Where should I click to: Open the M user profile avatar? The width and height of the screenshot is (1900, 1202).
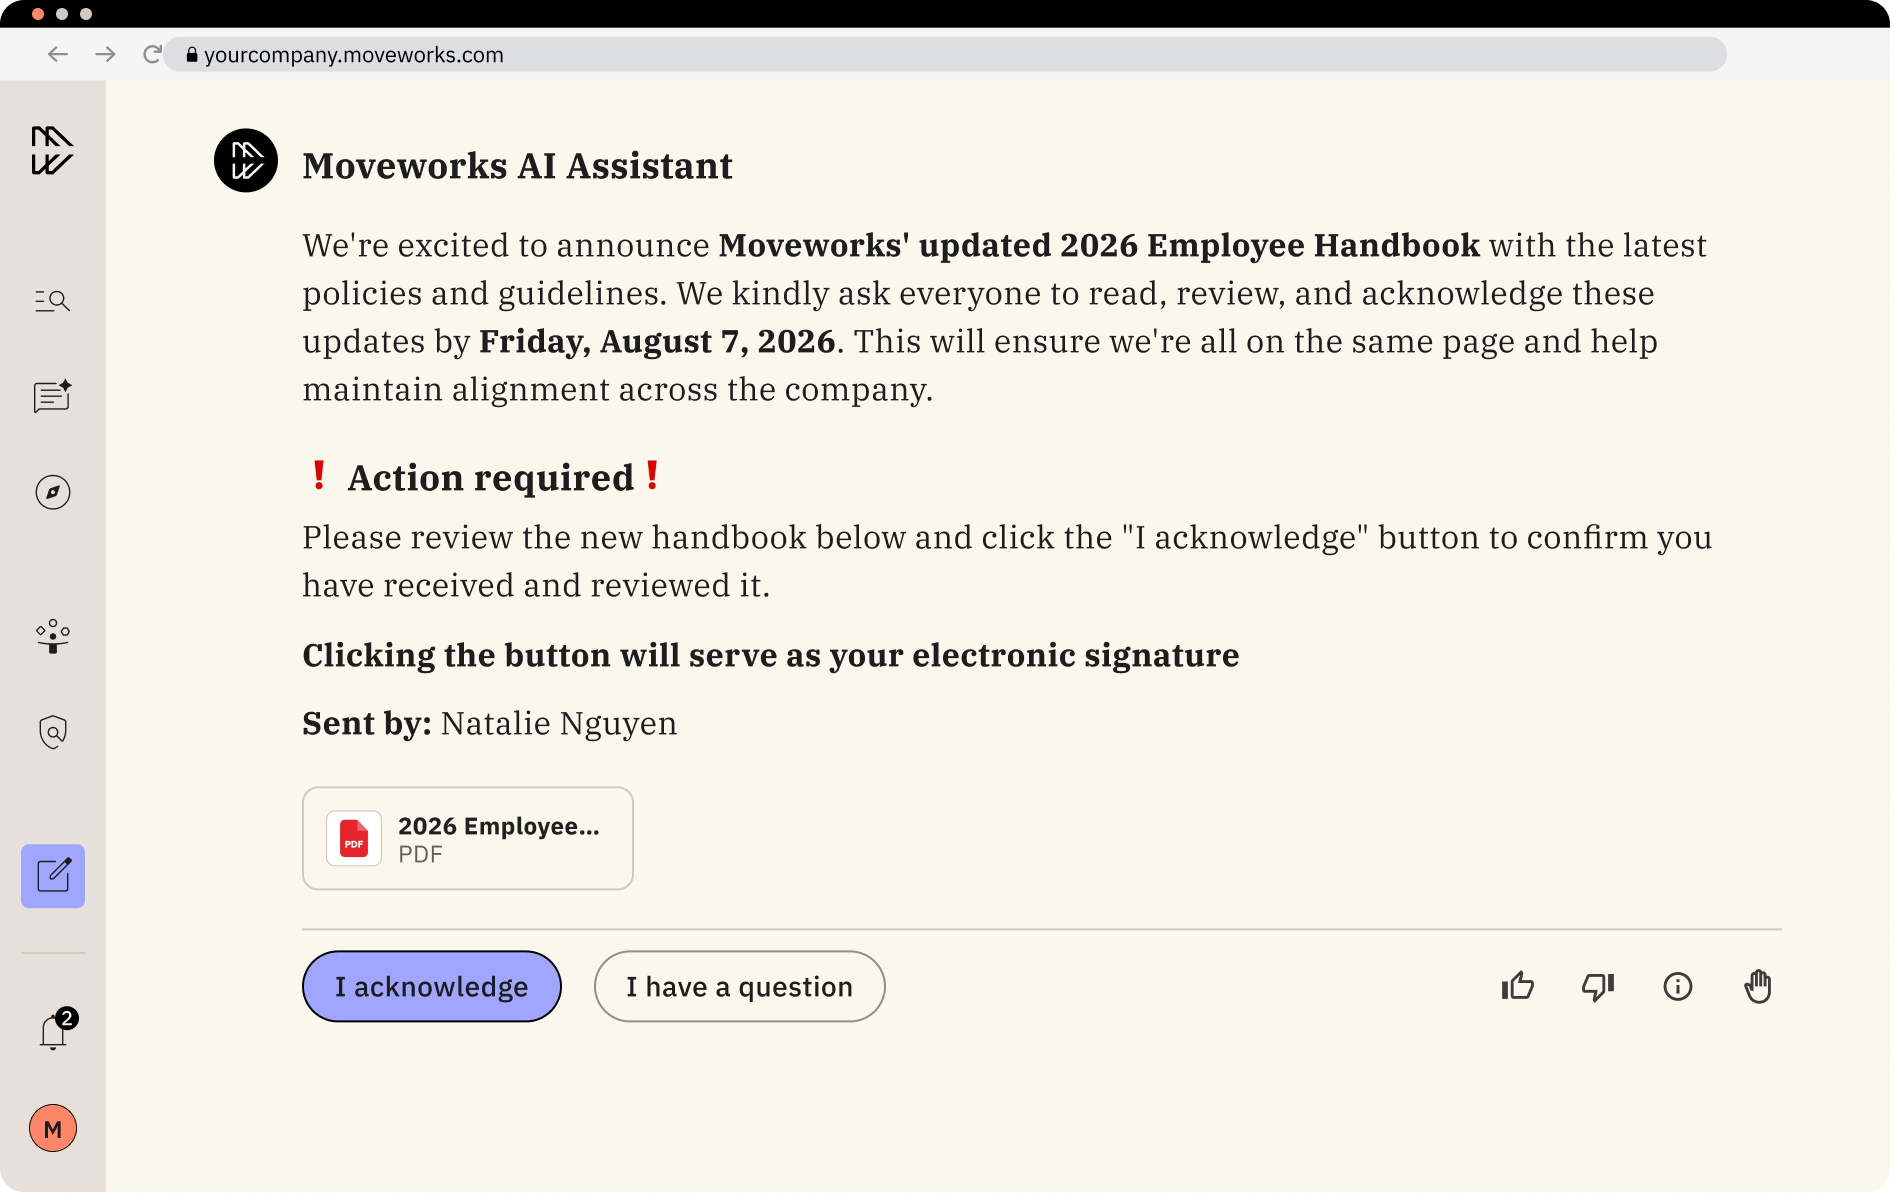coord(53,1128)
